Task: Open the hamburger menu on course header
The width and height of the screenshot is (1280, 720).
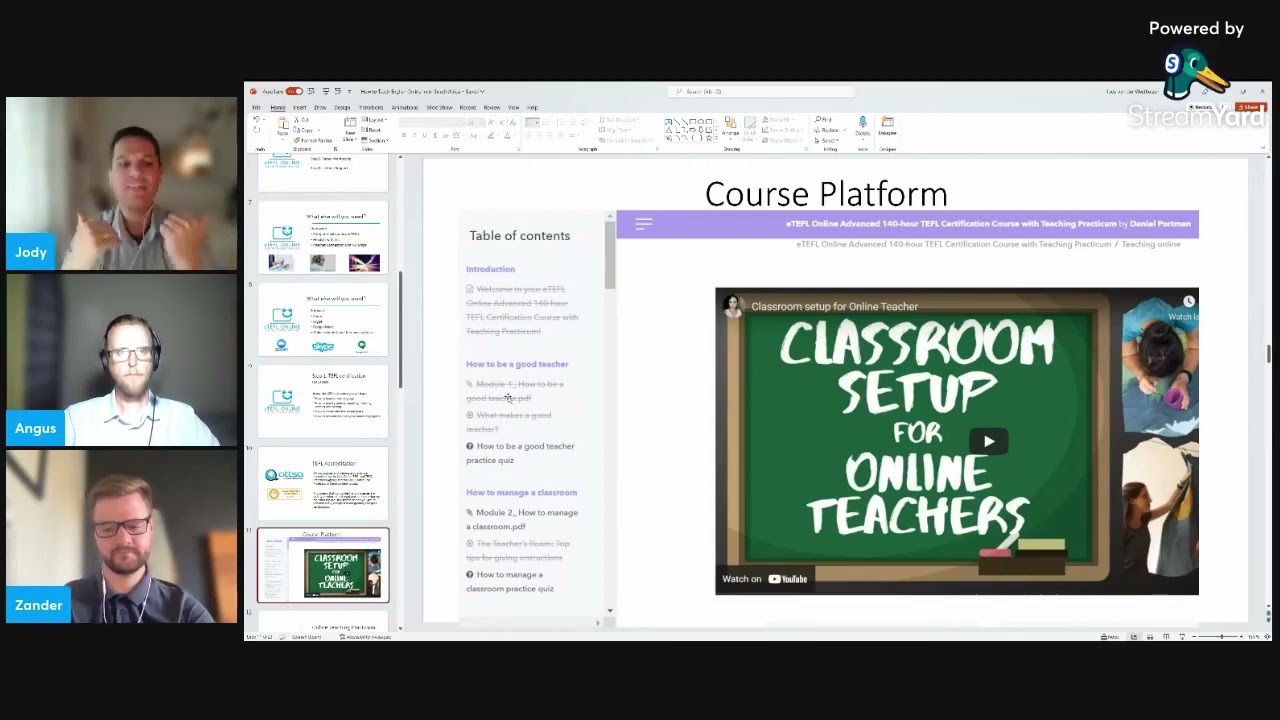Action: click(x=643, y=224)
